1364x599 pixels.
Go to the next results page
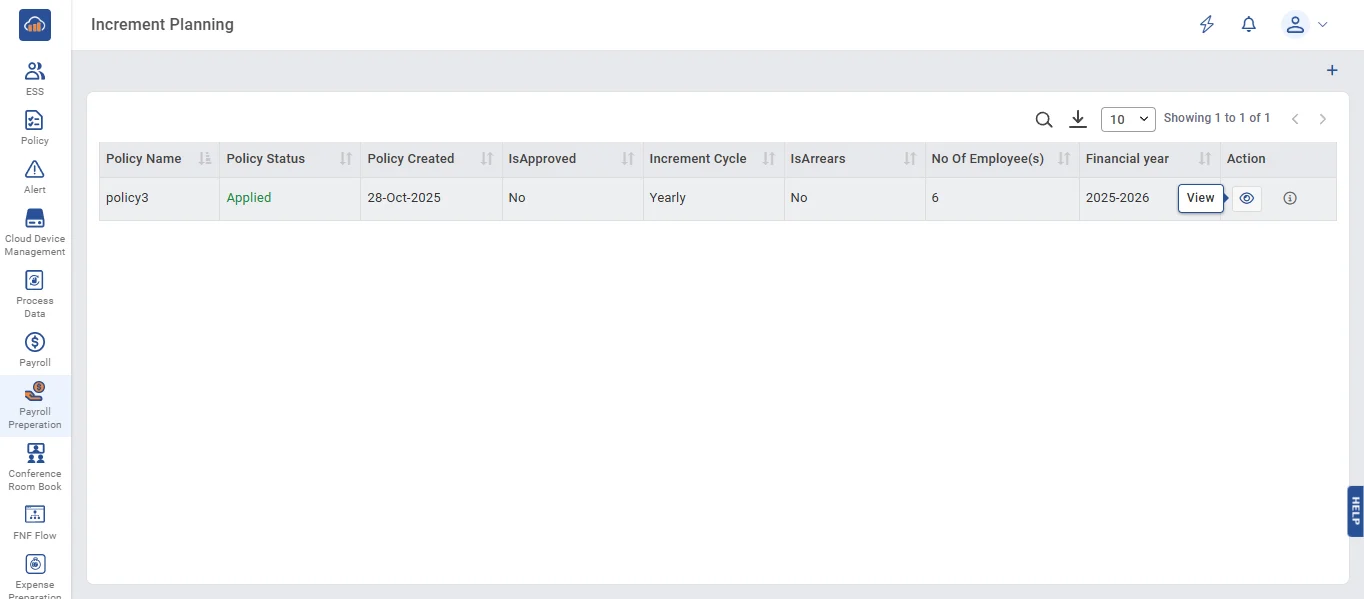pos(1322,120)
